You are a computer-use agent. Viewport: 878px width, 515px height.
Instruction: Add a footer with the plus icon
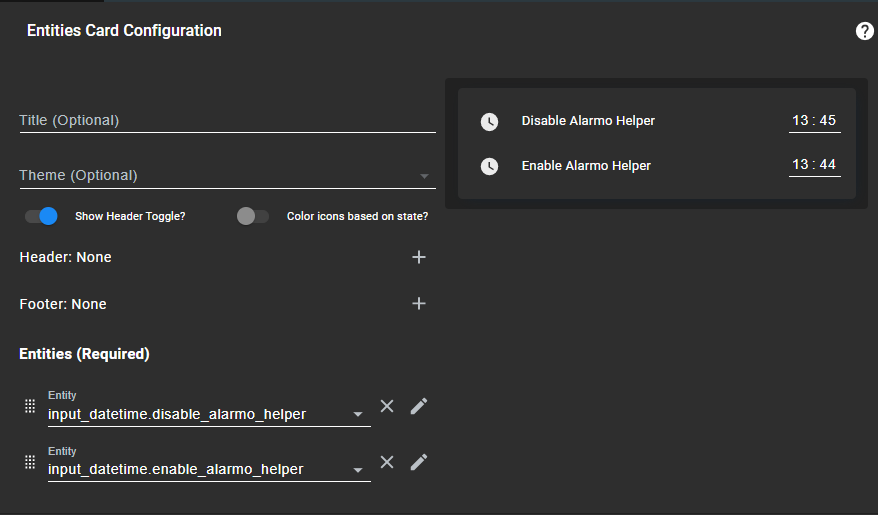[x=419, y=303]
